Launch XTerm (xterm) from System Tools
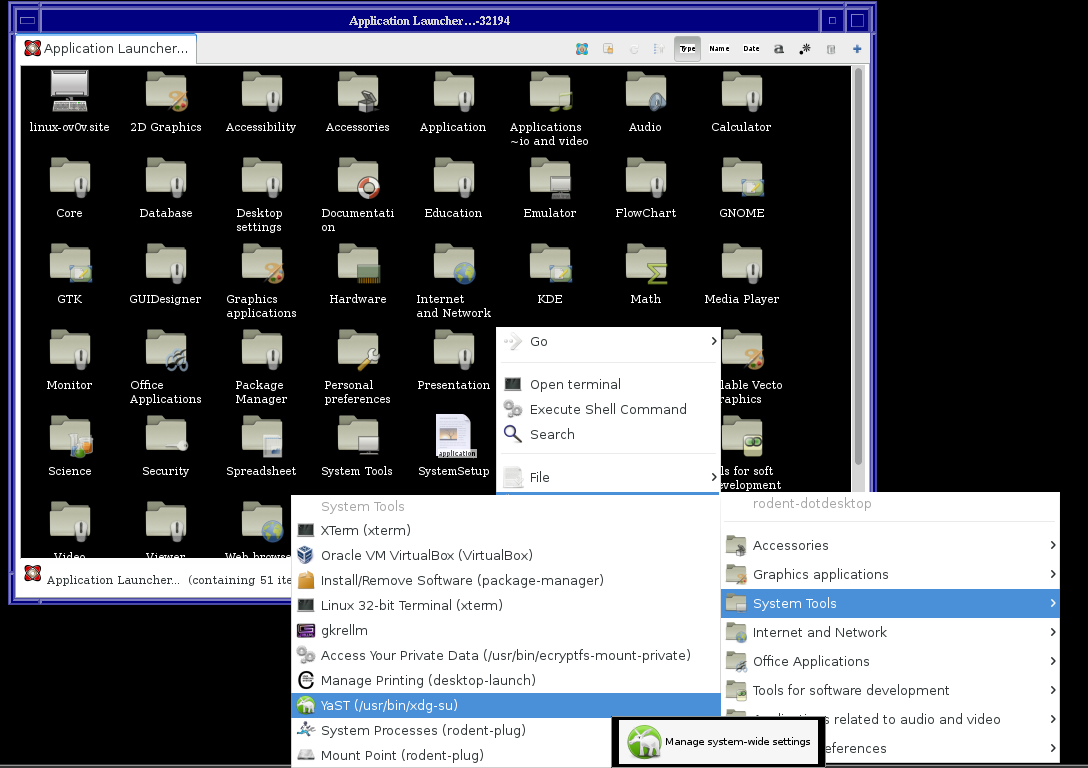The height and width of the screenshot is (768, 1088). tap(506, 530)
